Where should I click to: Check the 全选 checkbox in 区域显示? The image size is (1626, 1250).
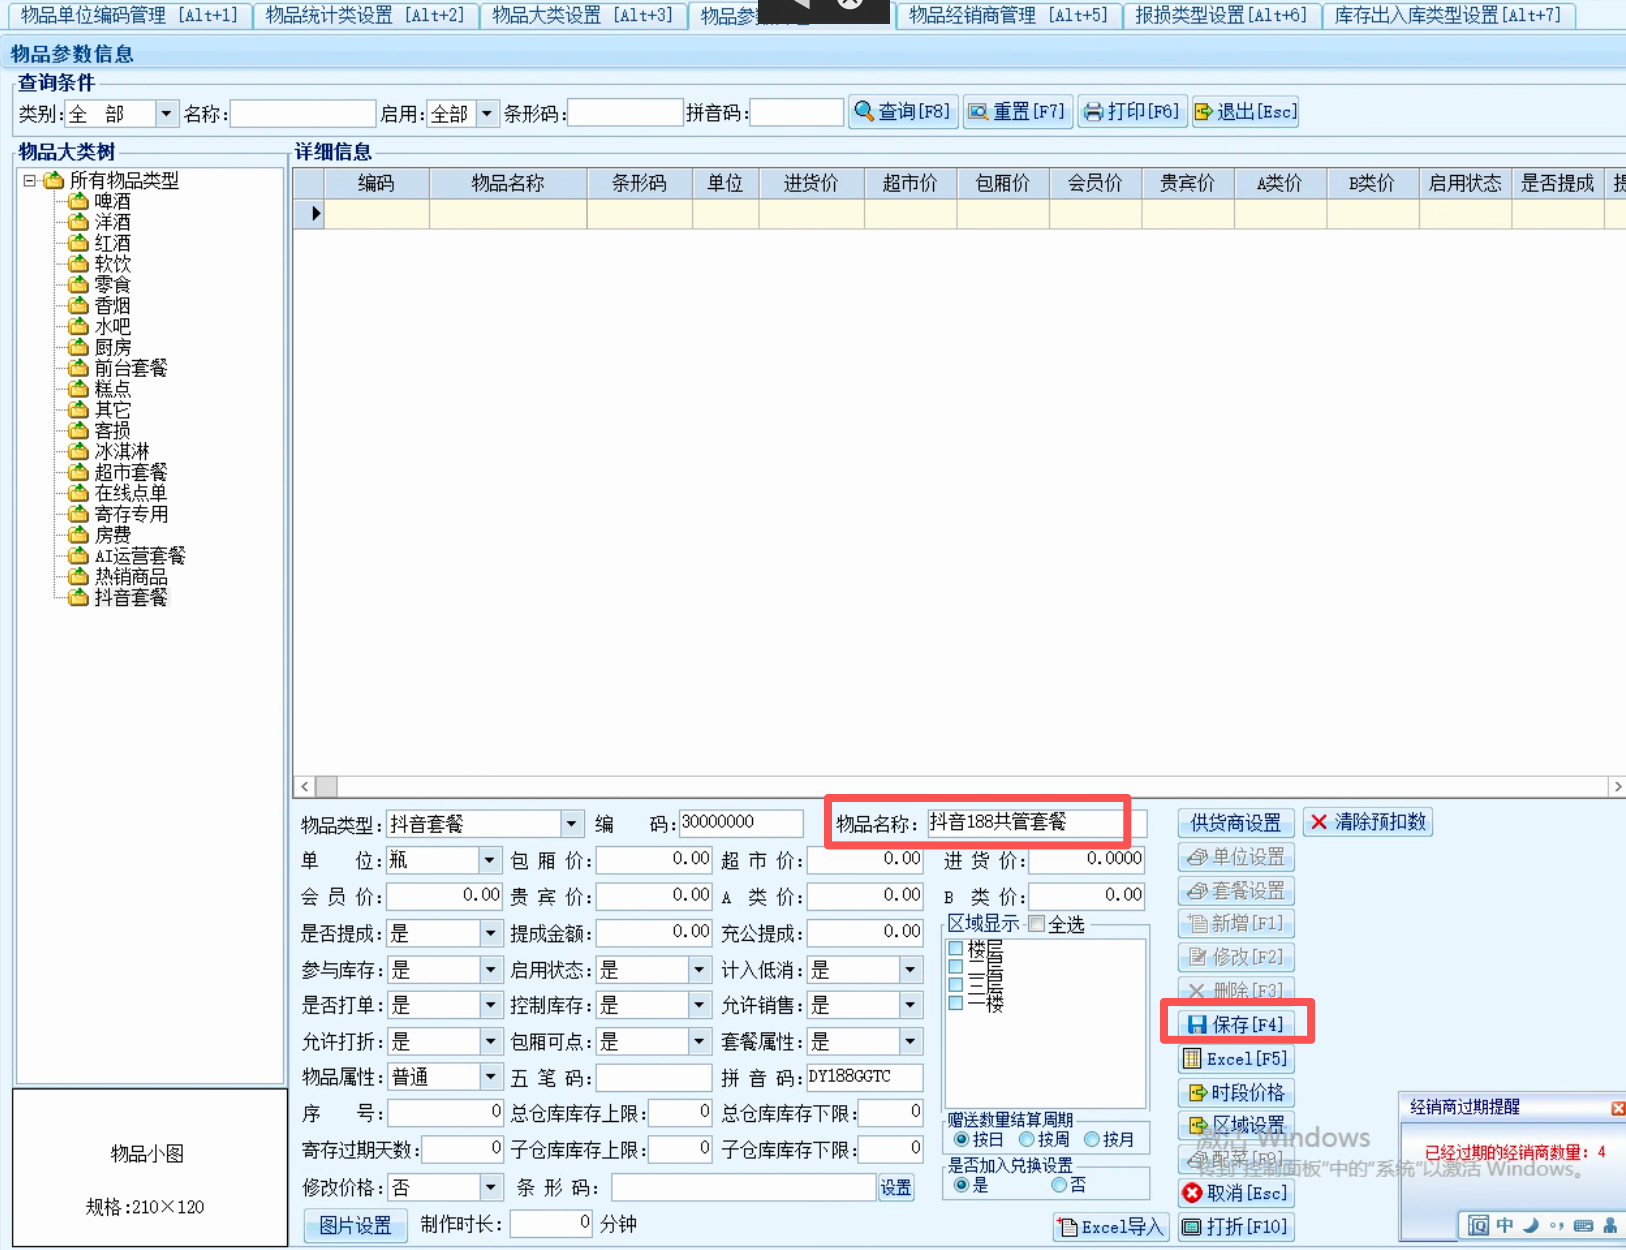tap(1037, 924)
